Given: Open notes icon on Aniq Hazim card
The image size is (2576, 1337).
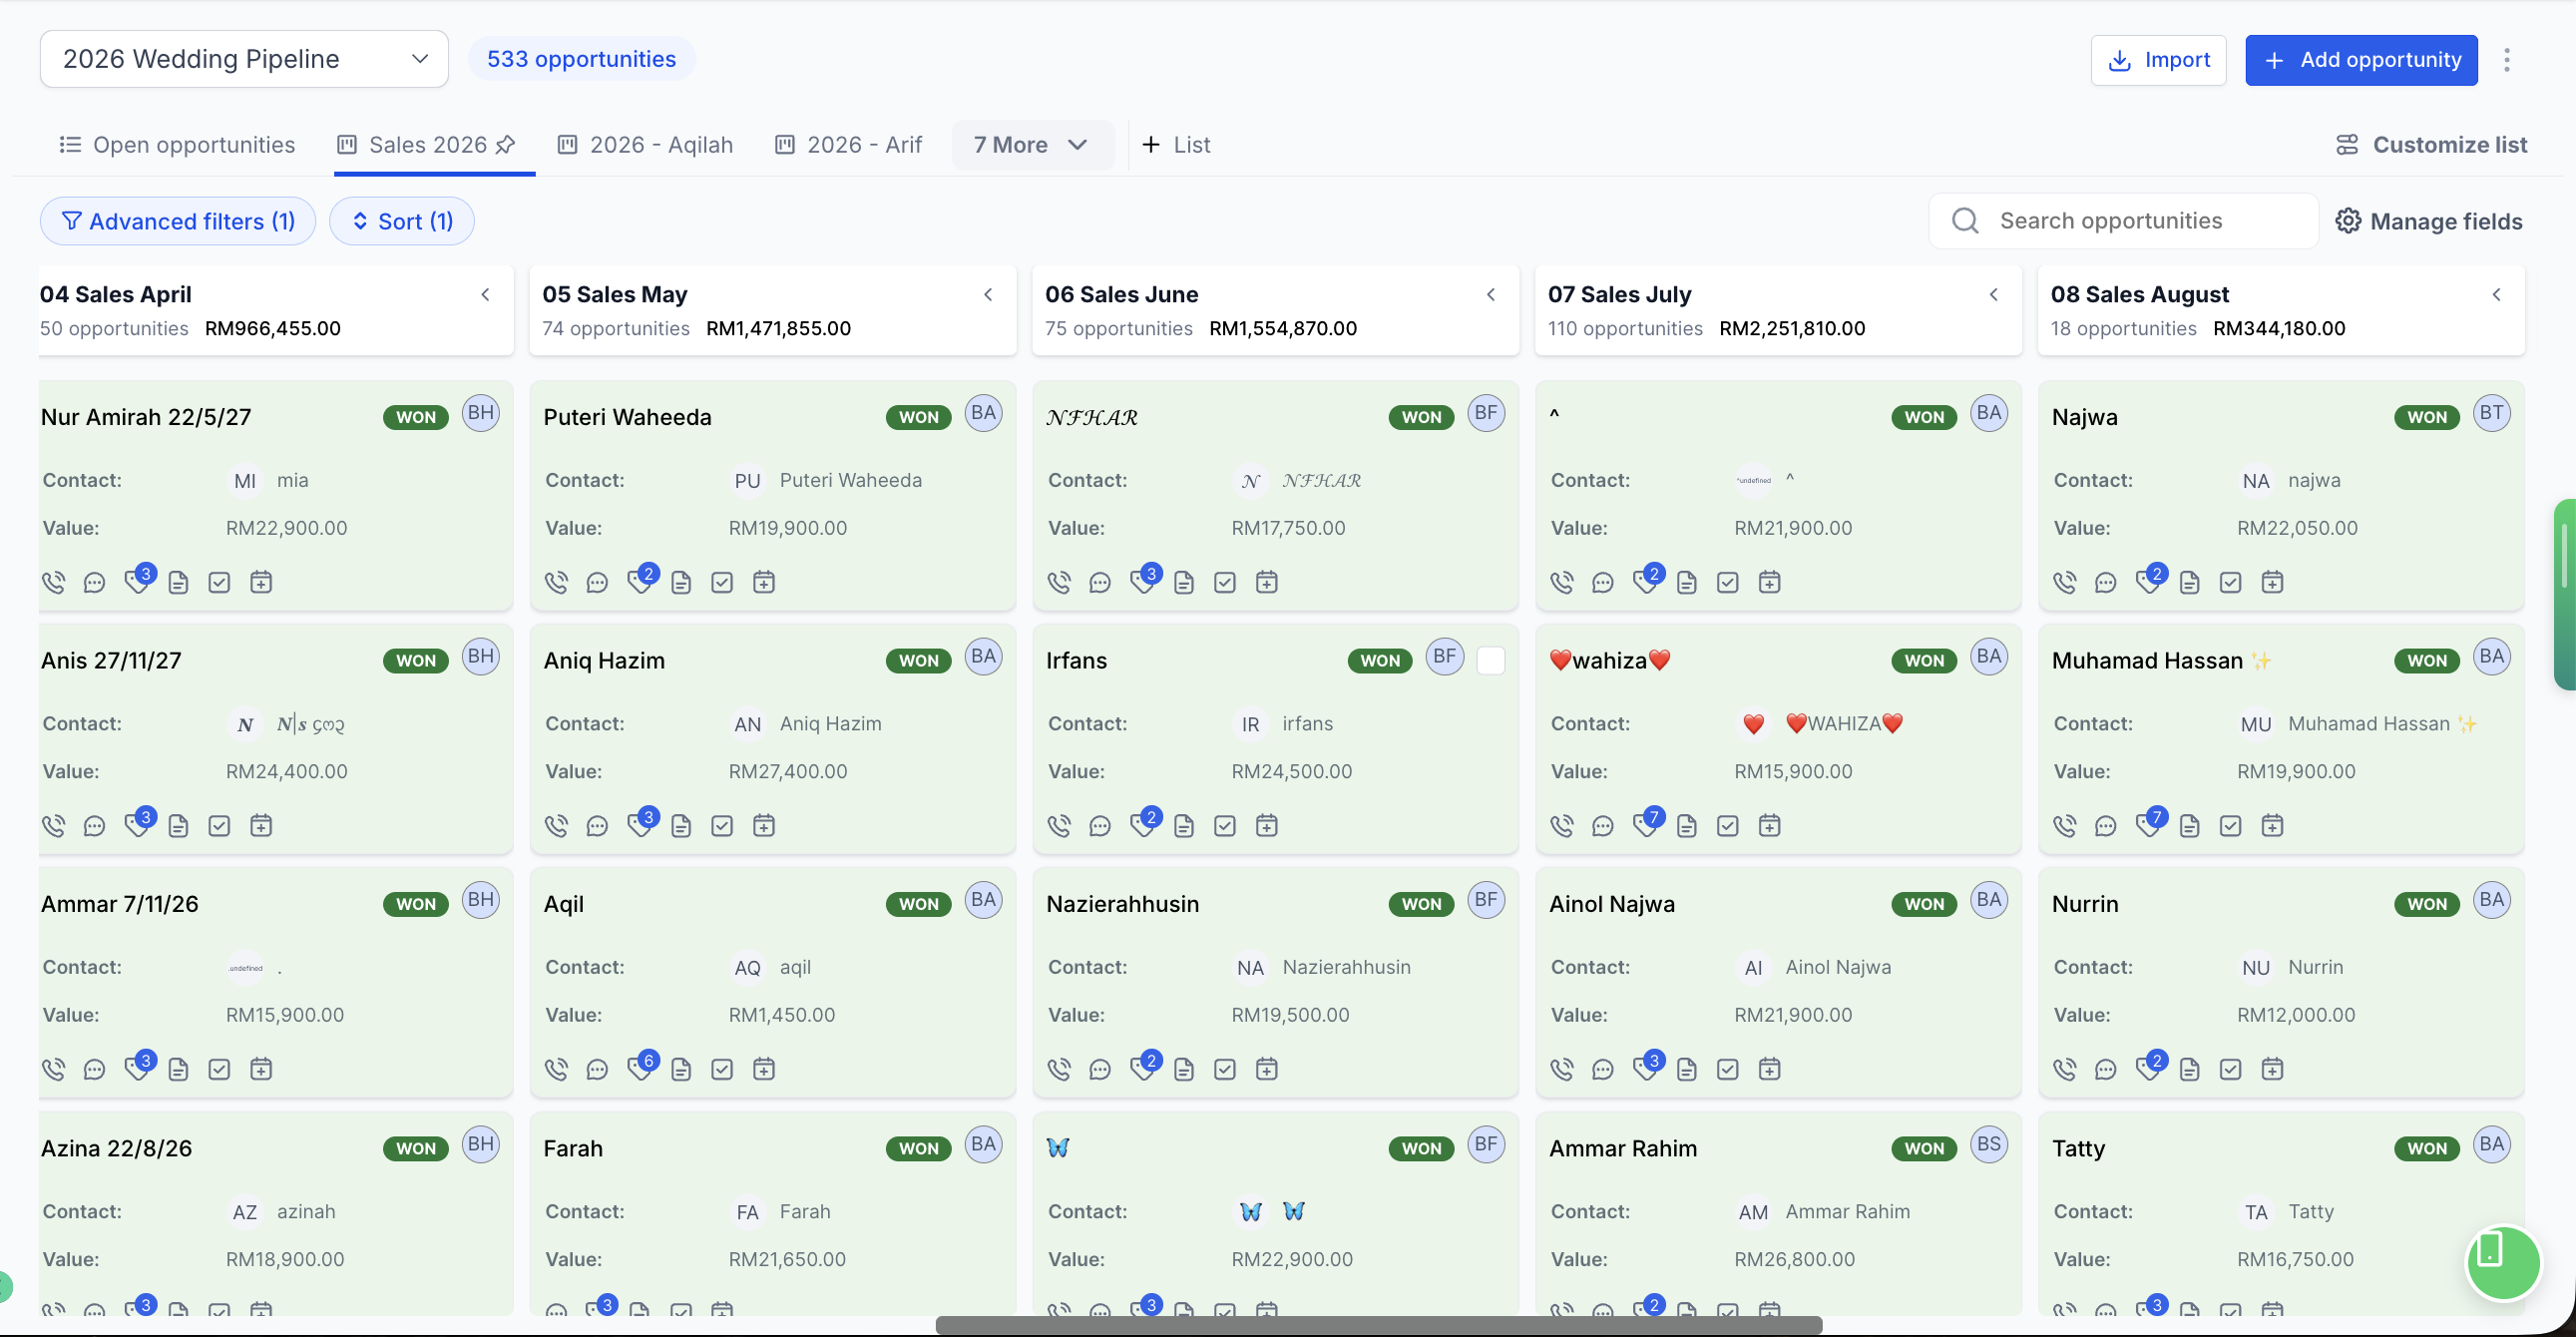Looking at the screenshot, I should 681,825.
